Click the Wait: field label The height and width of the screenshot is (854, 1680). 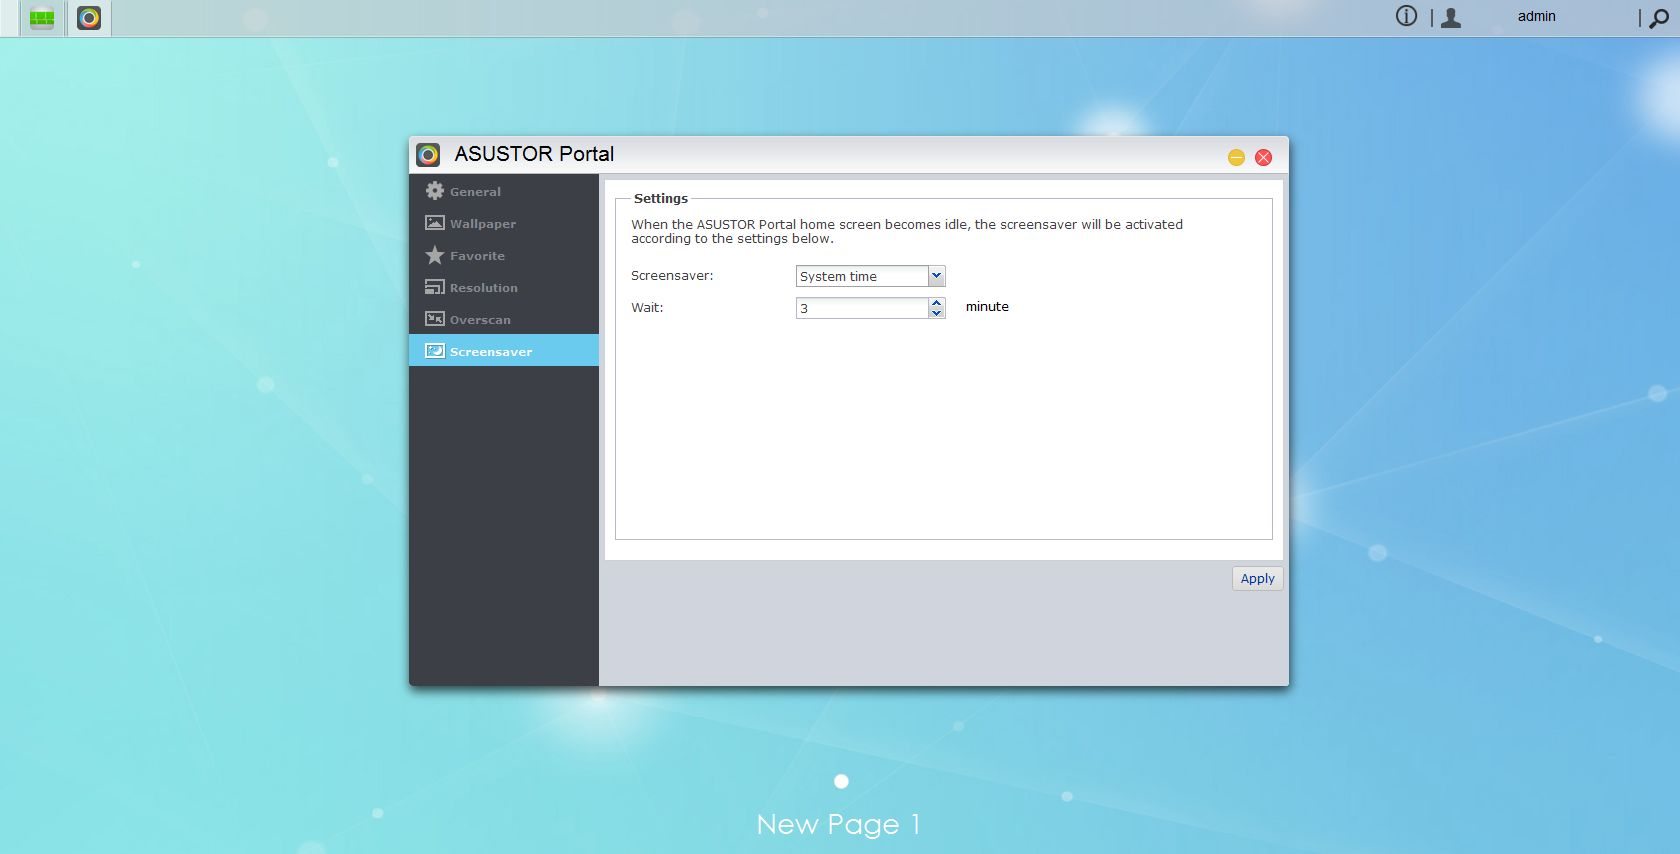point(647,307)
